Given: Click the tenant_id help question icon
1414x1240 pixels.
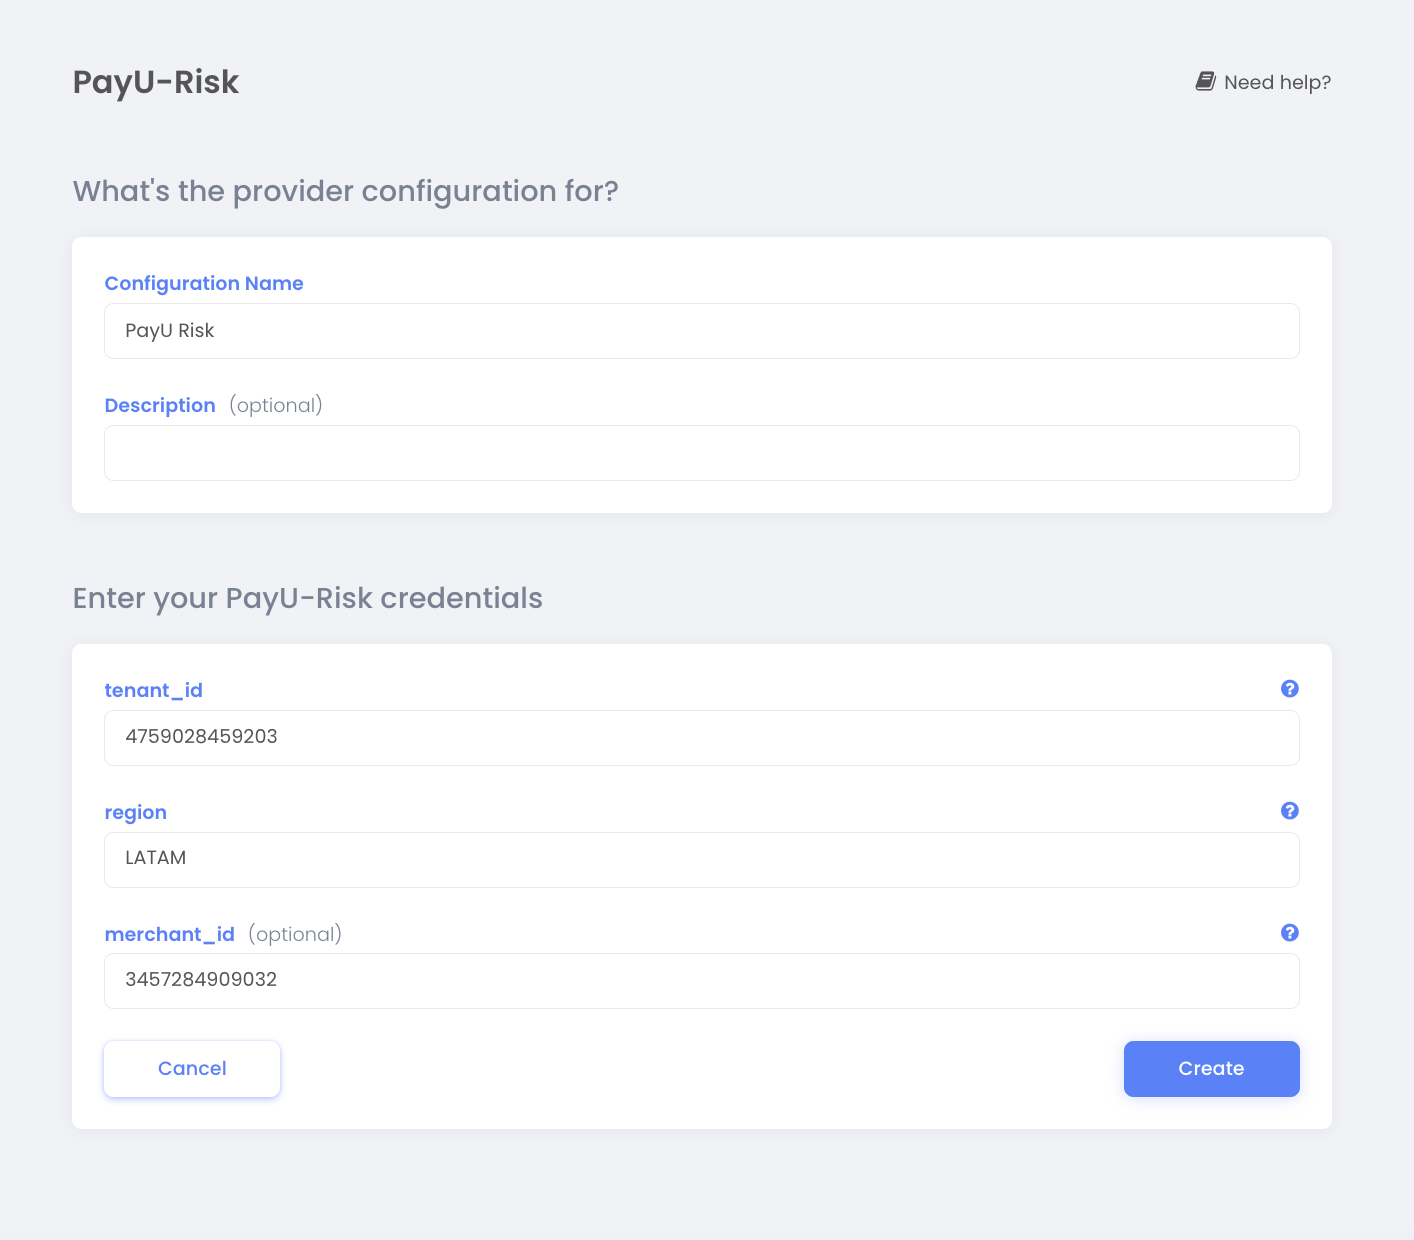Looking at the screenshot, I should tap(1290, 688).
